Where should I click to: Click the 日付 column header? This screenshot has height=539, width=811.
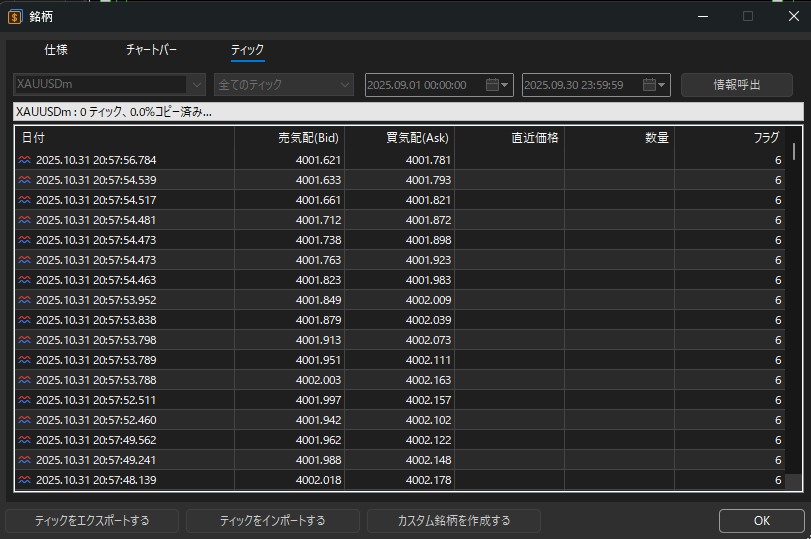point(124,138)
